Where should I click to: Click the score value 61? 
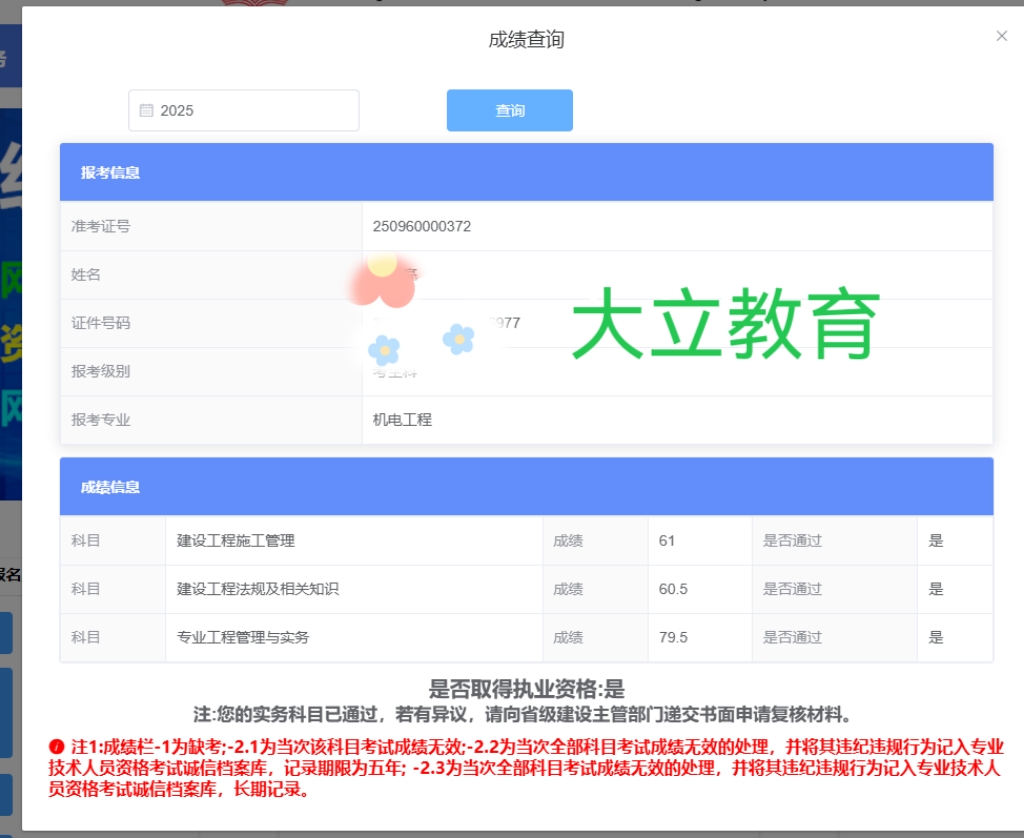(x=666, y=540)
